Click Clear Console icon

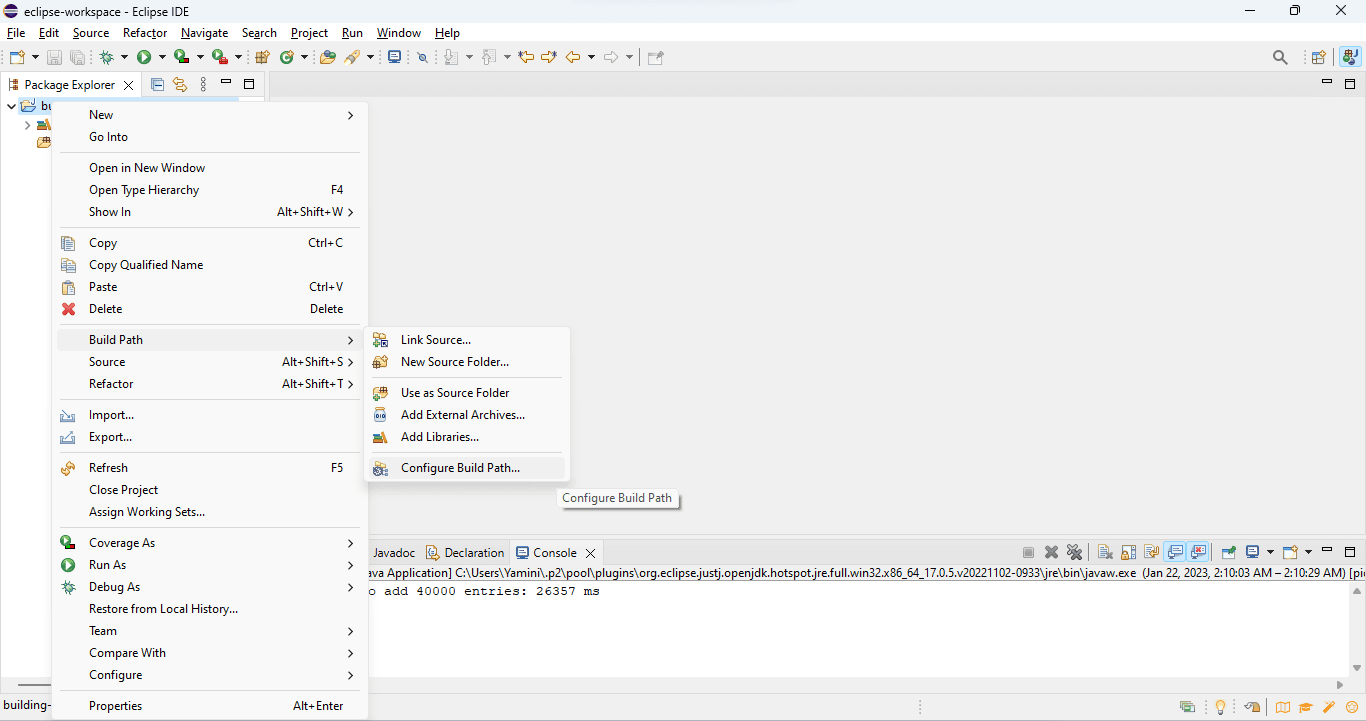1105,552
